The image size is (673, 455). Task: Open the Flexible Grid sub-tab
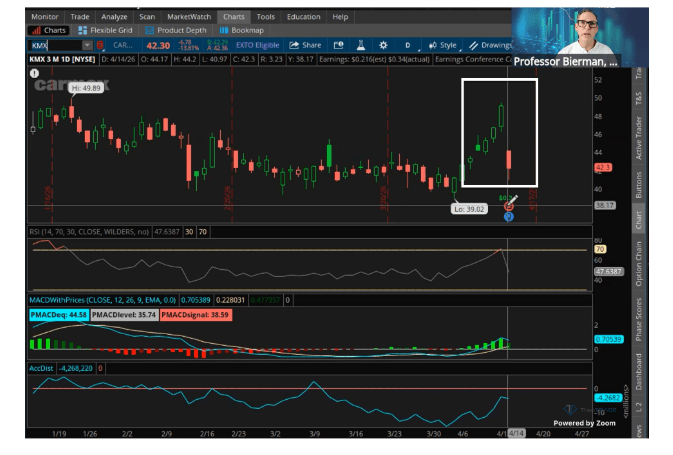click(x=105, y=30)
